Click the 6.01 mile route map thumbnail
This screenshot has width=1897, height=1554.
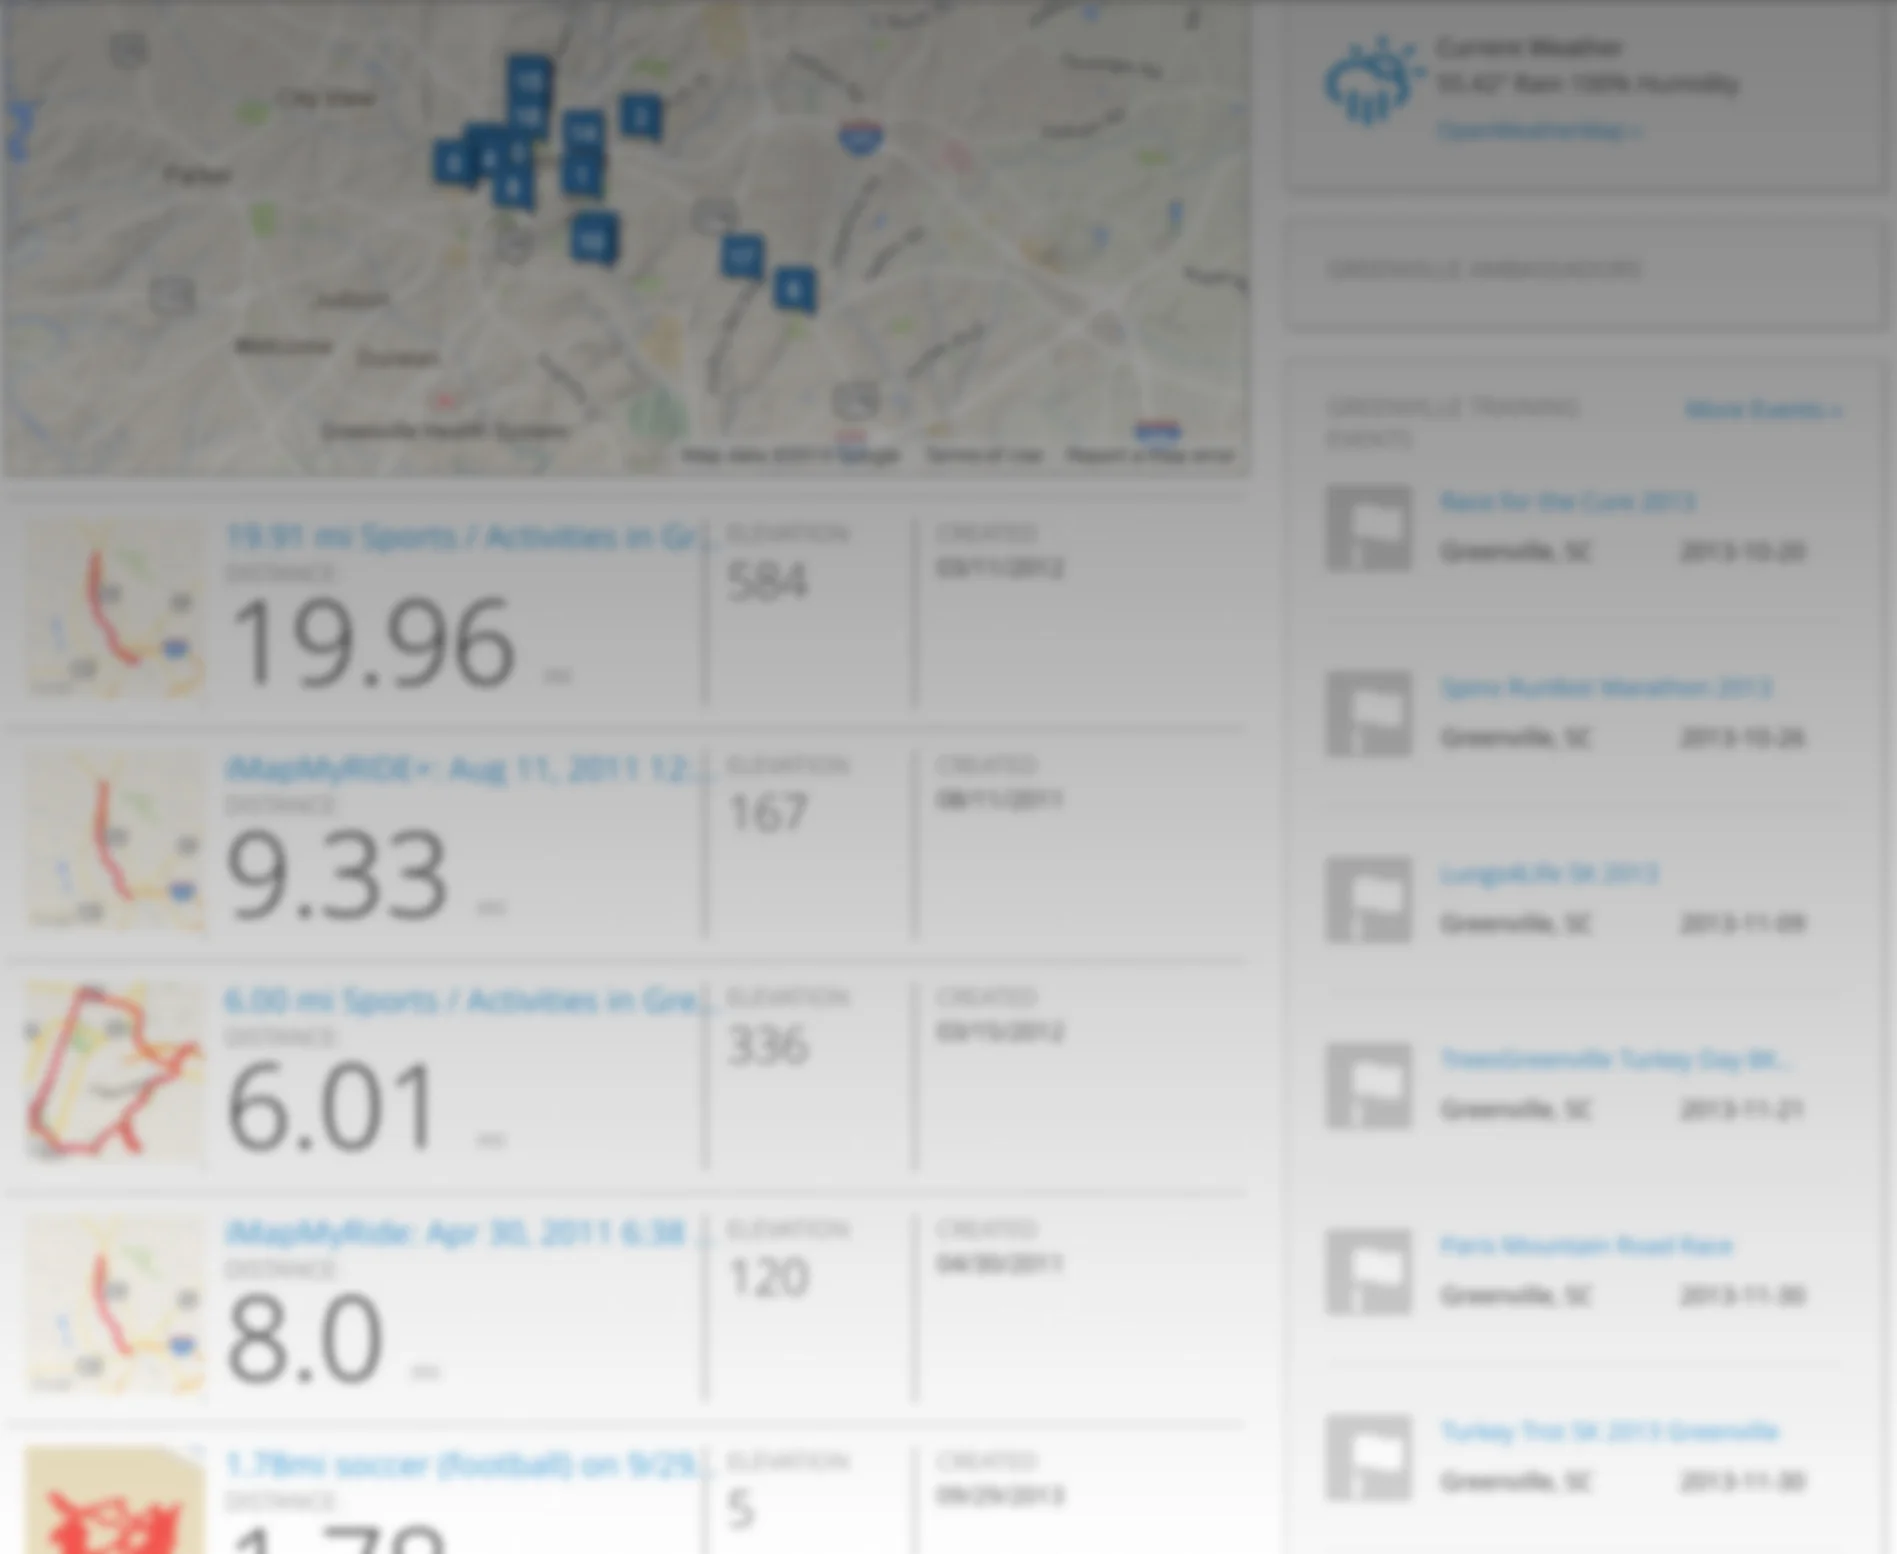pyautogui.click(x=114, y=1072)
